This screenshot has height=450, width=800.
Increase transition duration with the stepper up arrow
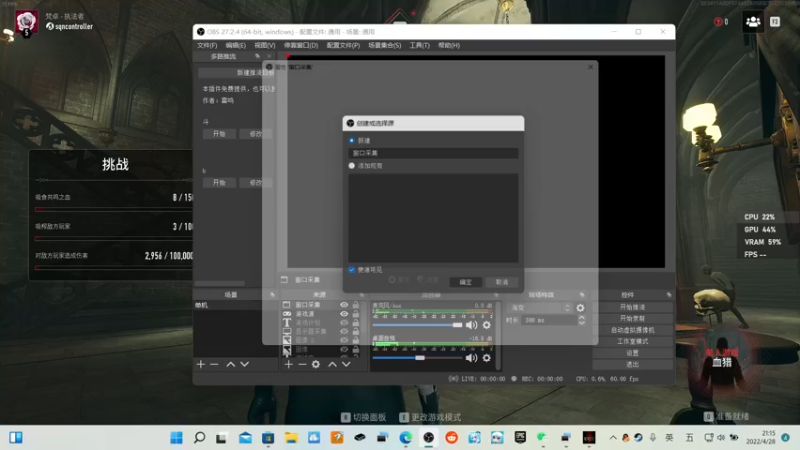[582, 317]
